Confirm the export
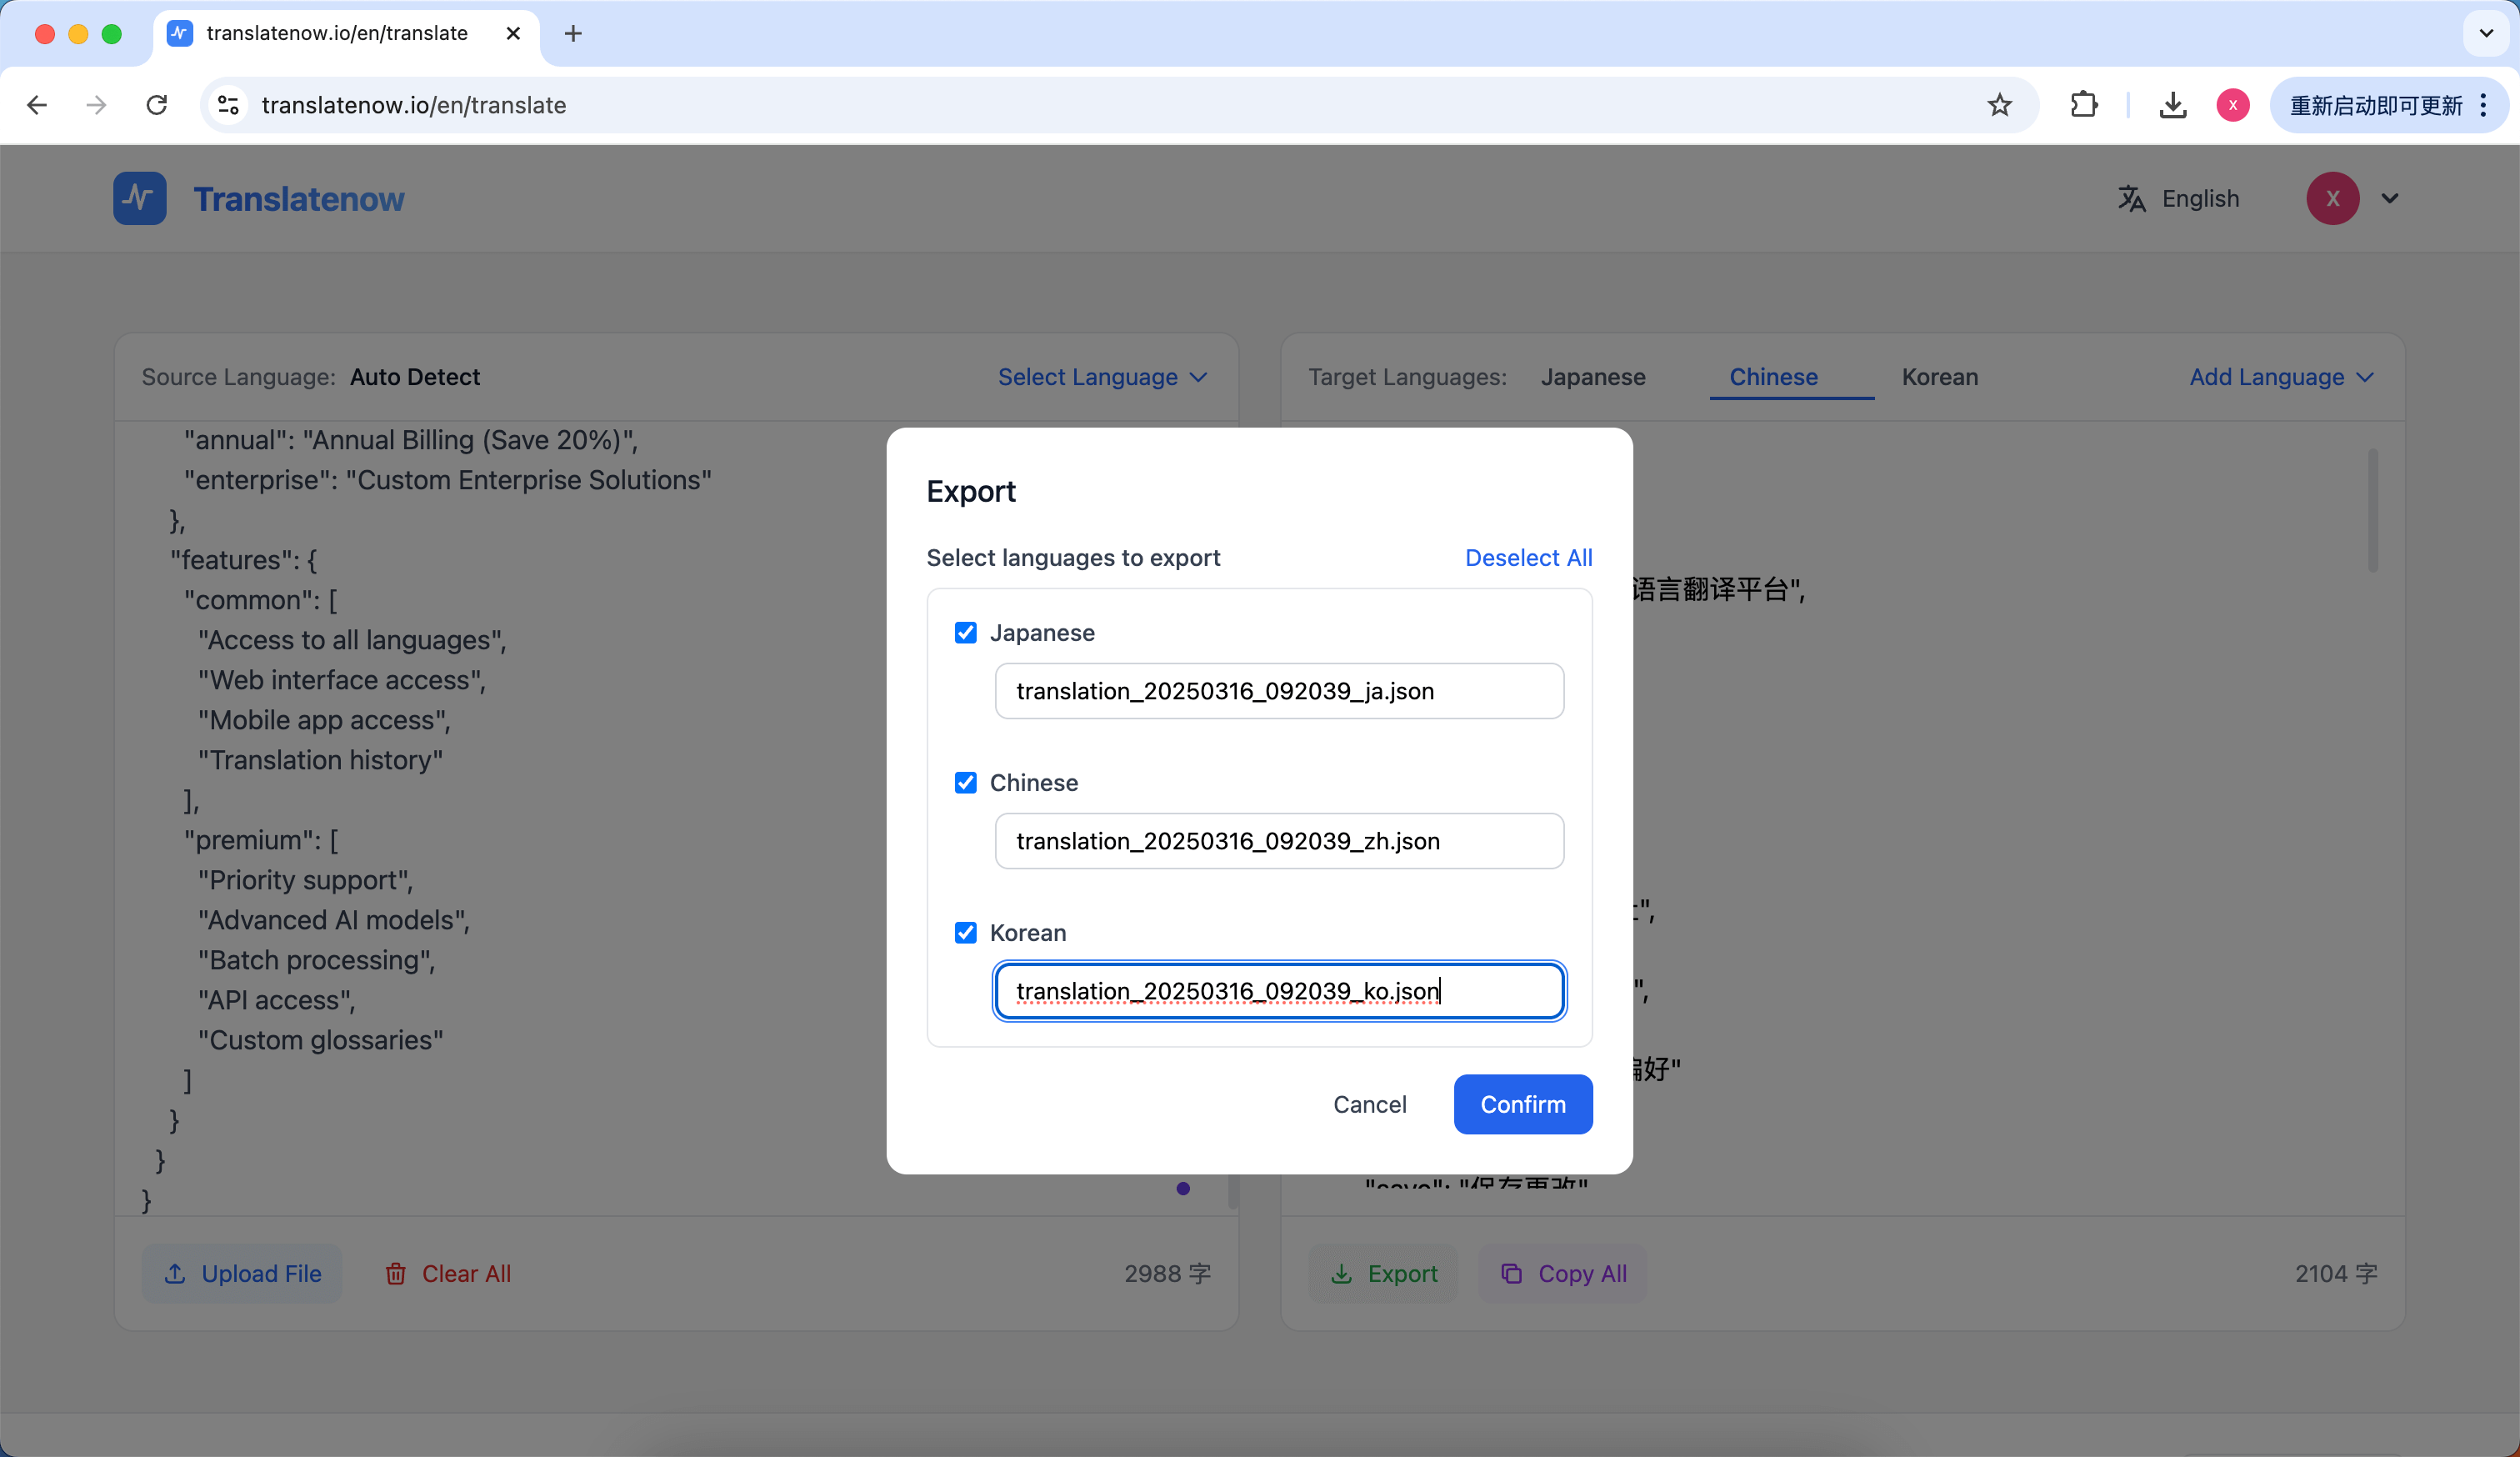This screenshot has height=1457, width=2520. (1523, 1104)
